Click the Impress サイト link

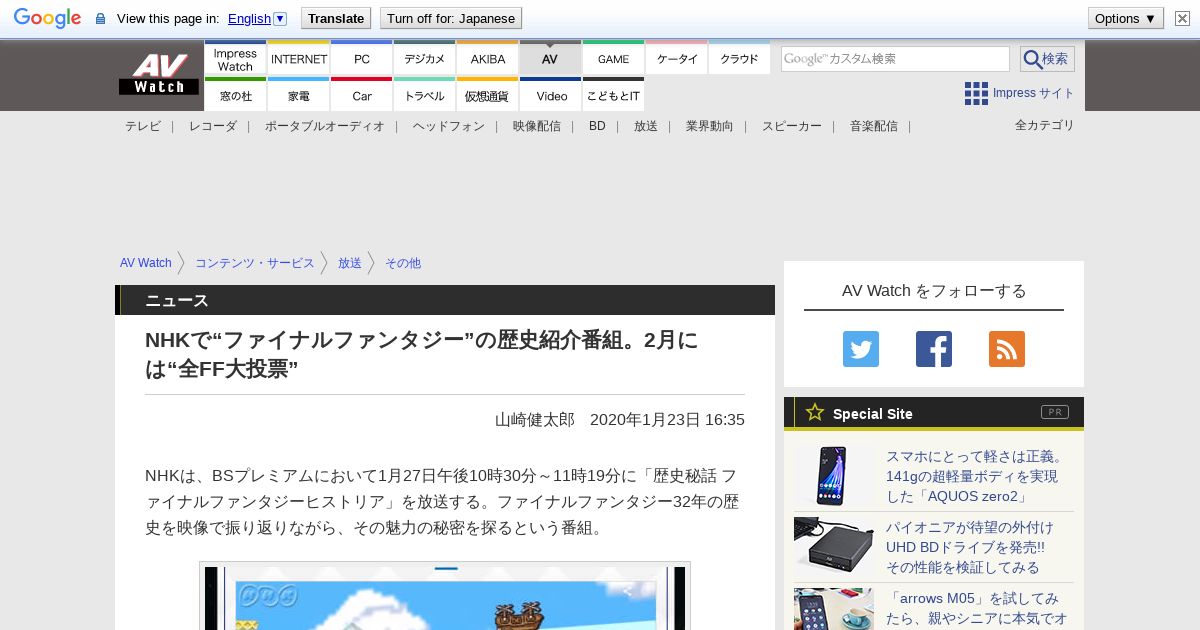click(1033, 93)
